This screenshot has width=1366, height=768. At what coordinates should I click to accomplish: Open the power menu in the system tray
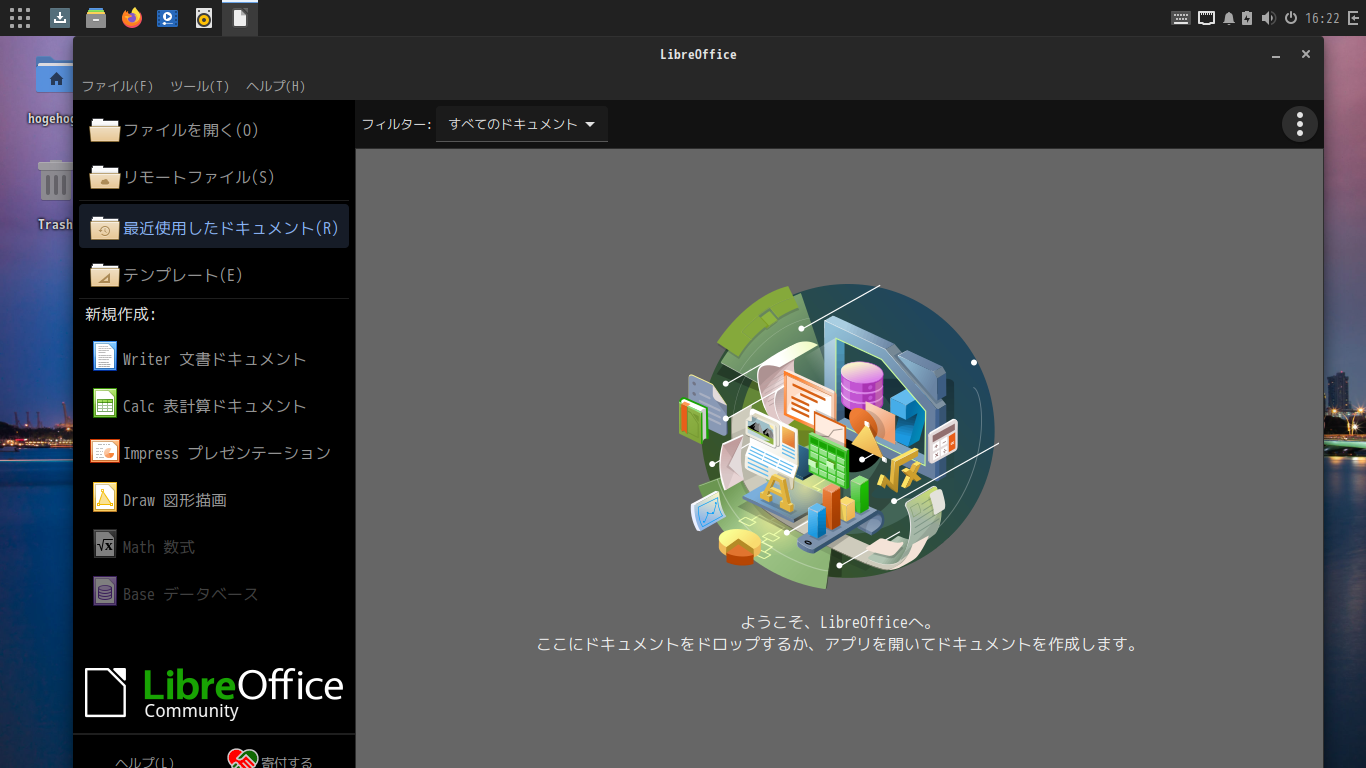coord(1290,17)
